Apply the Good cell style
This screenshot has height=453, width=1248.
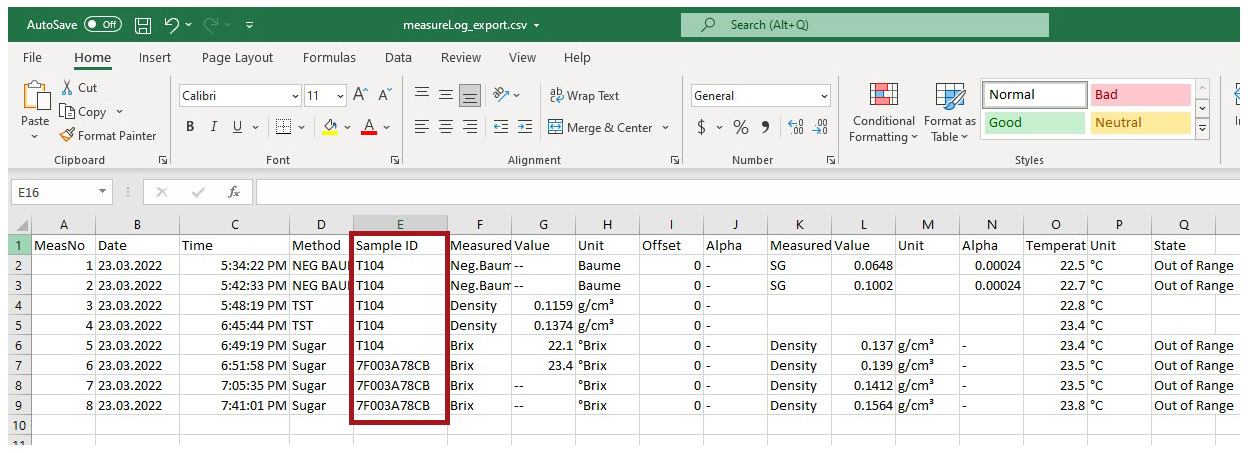pyautogui.click(x=1035, y=122)
